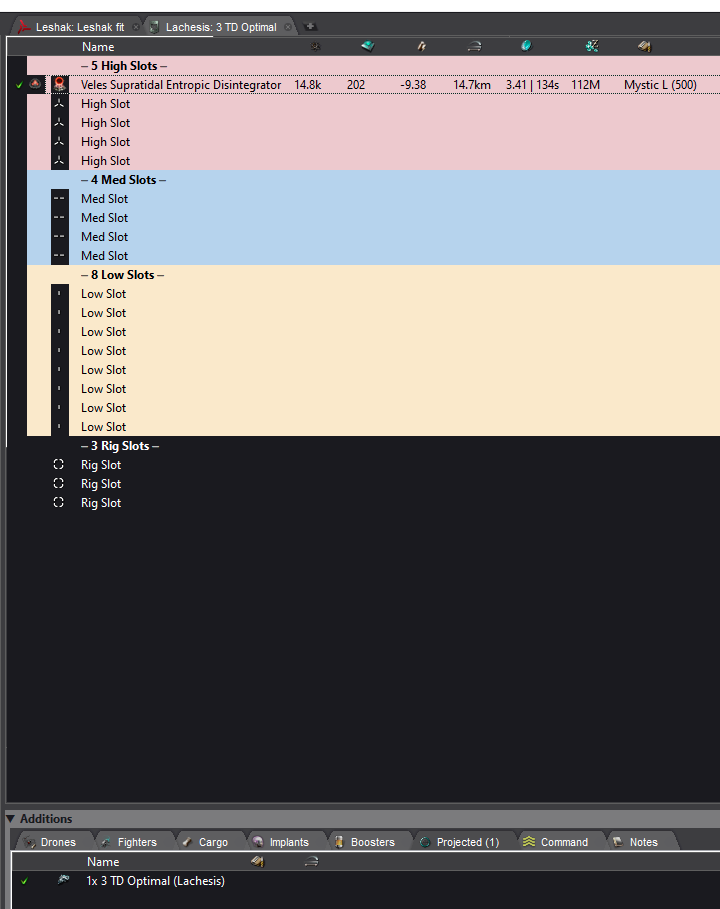Click the 112M price value

coord(586,85)
